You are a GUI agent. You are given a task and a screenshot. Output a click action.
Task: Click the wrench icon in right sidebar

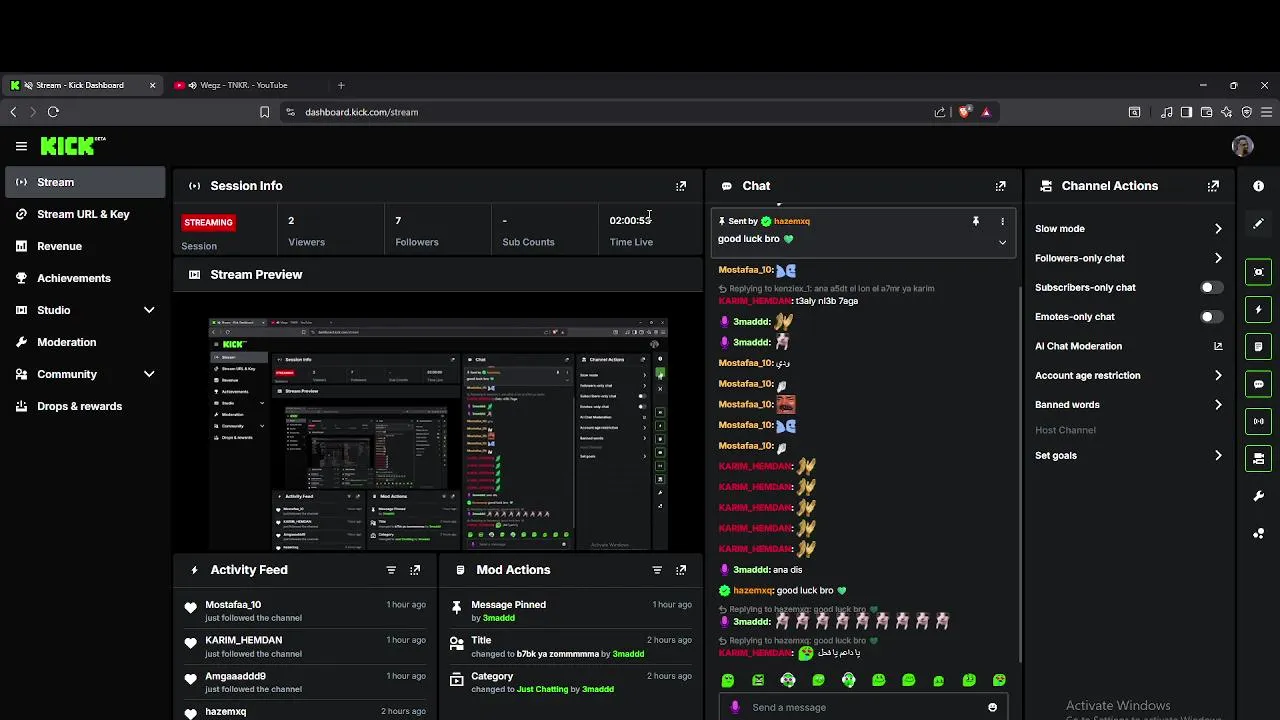[1258, 496]
